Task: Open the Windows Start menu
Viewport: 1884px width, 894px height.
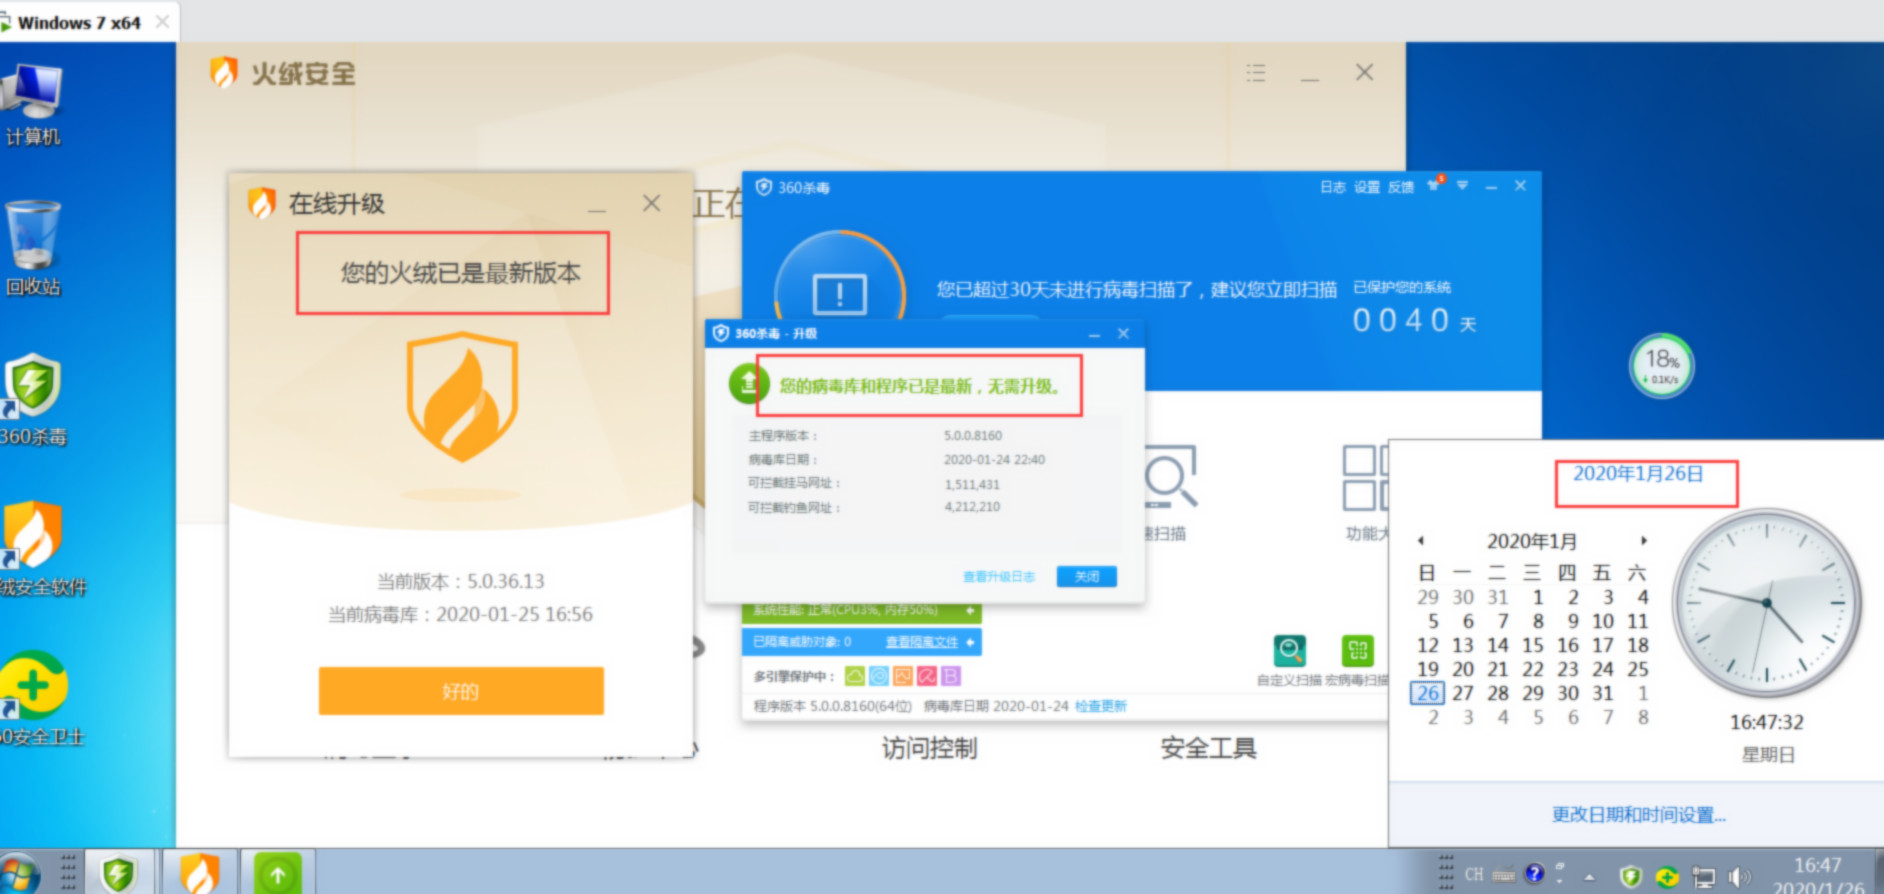Action: click(19, 873)
